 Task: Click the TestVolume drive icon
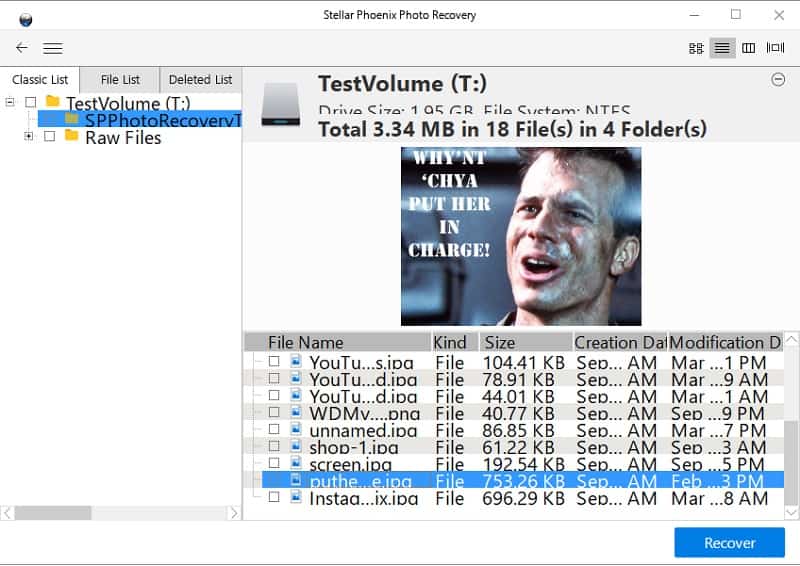point(281,105)
